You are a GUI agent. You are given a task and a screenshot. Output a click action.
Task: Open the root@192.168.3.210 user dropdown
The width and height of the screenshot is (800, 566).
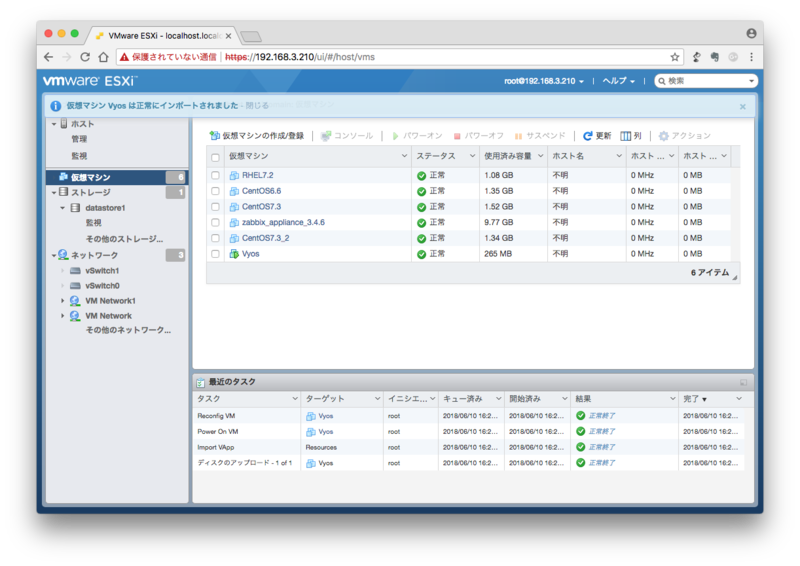(544, 81)
